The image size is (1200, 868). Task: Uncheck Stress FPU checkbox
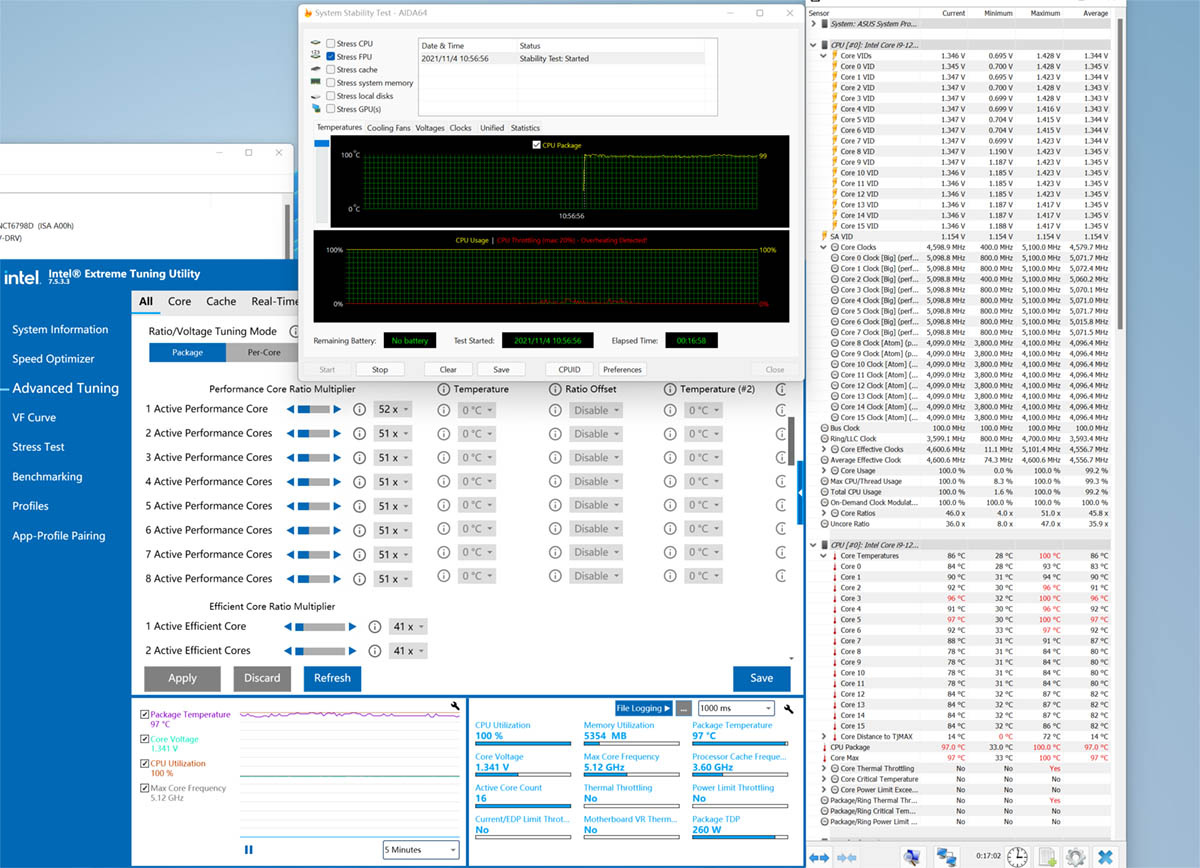coord(330,57)
